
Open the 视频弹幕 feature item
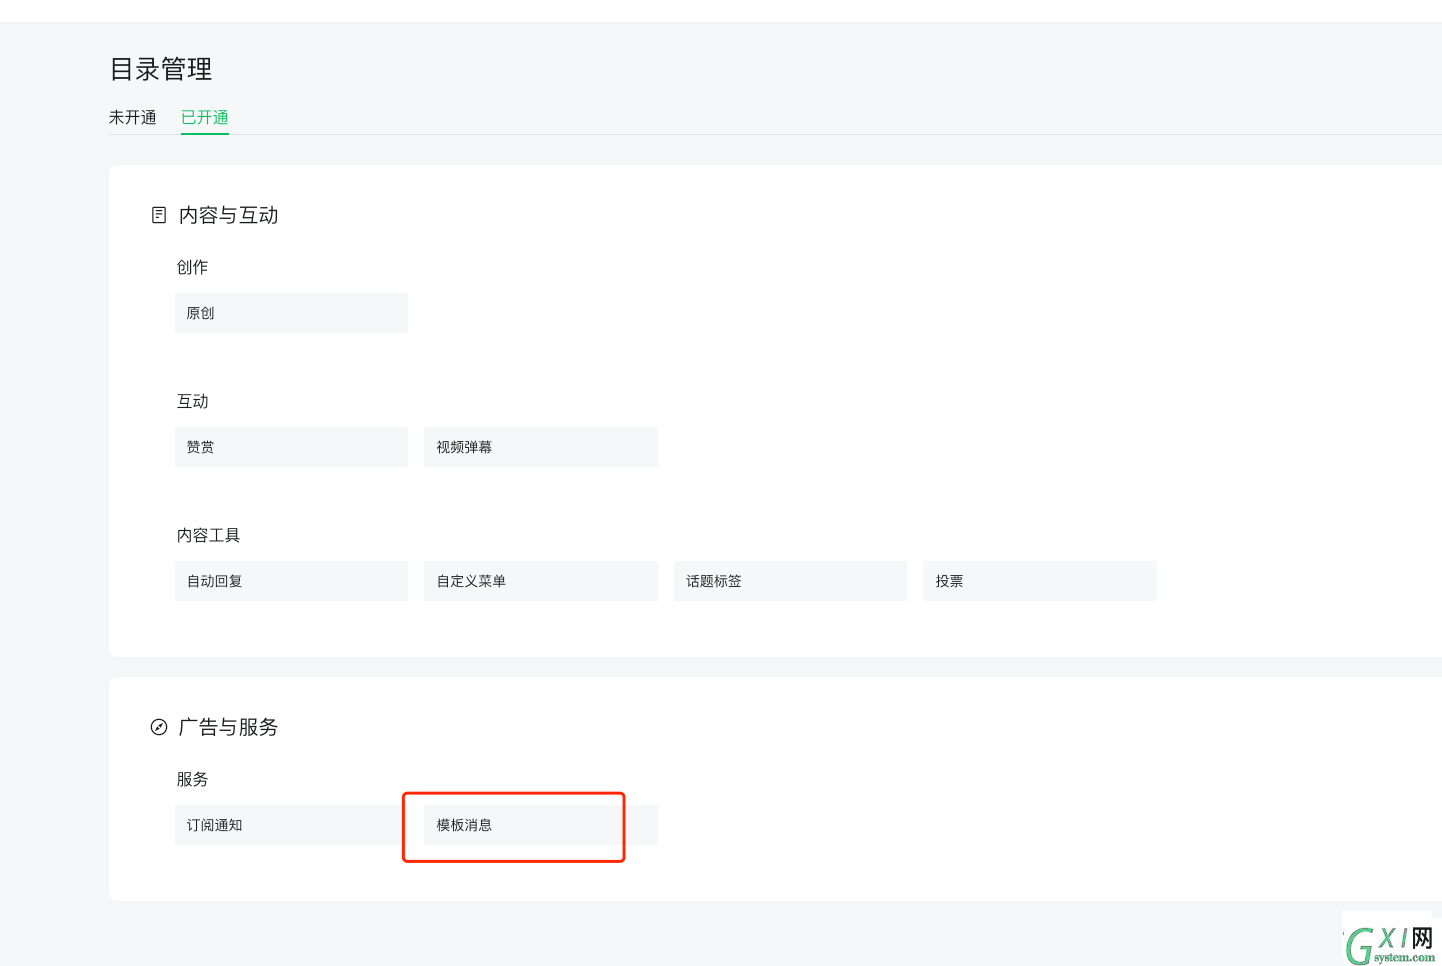pos(541,447)
